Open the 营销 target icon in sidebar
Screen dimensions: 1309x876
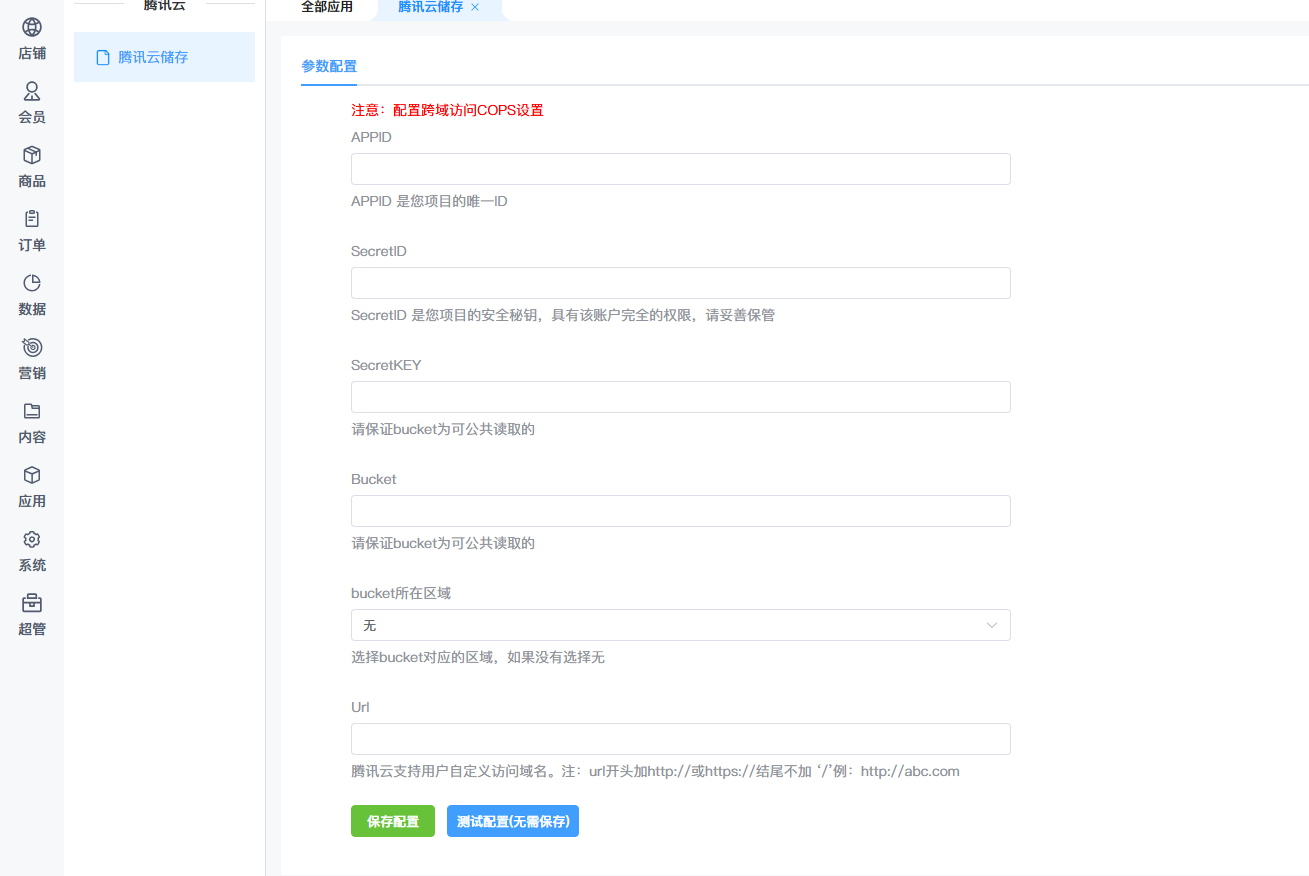[x=32, y=347]
